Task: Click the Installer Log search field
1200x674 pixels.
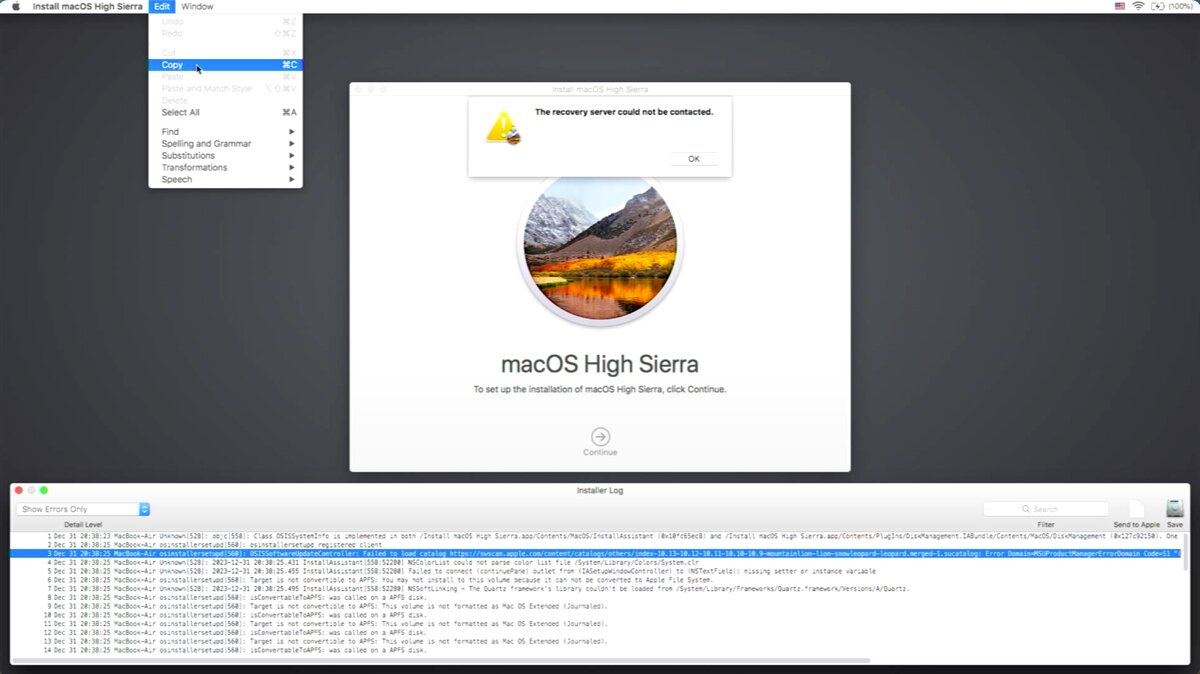Action: 1046,509
